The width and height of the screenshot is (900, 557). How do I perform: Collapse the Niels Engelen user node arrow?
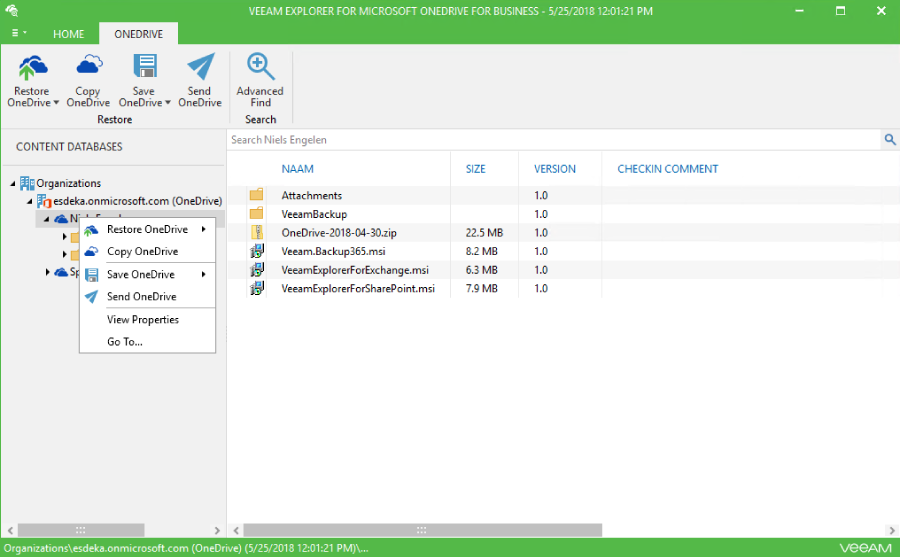[x=47, y=219]
